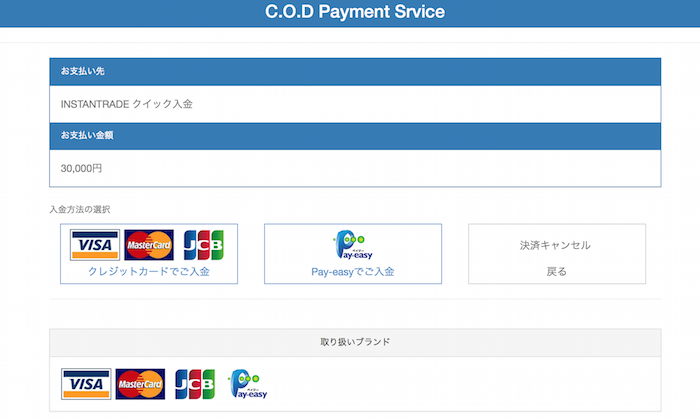The image size is (700, 420).
Task: Click the JCB logo under 取り扱いブランド
Action: tap(195, 384)
